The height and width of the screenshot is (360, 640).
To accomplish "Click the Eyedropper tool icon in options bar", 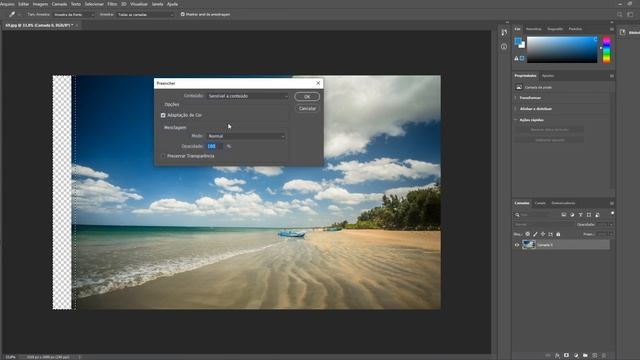I will (12, 14).
